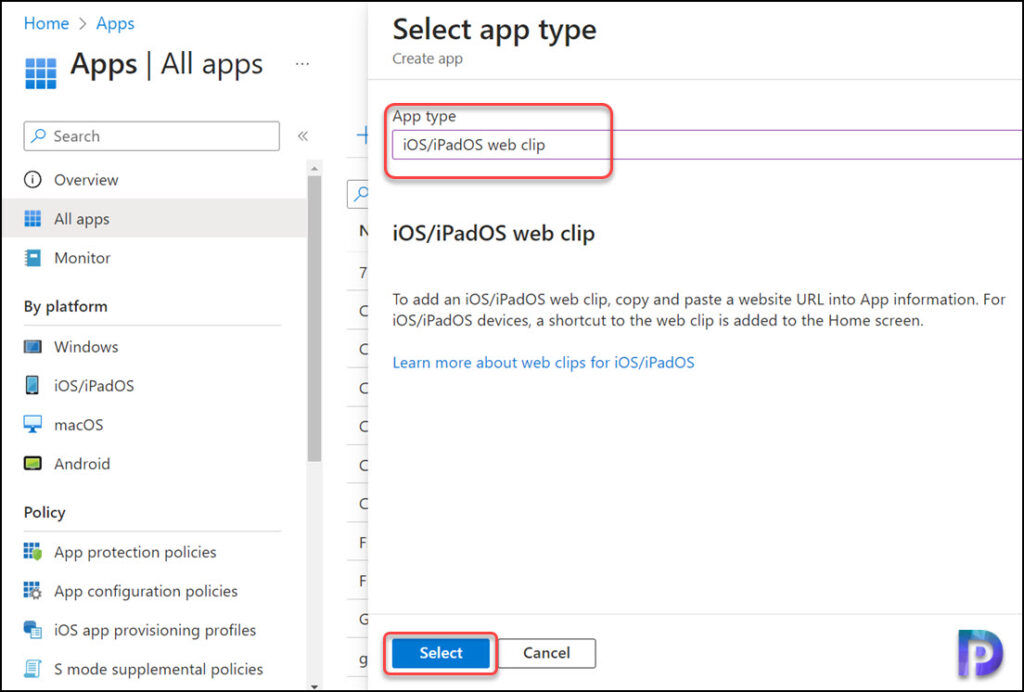
Task: Click the By platform section label
Action: tap(65, 306)
